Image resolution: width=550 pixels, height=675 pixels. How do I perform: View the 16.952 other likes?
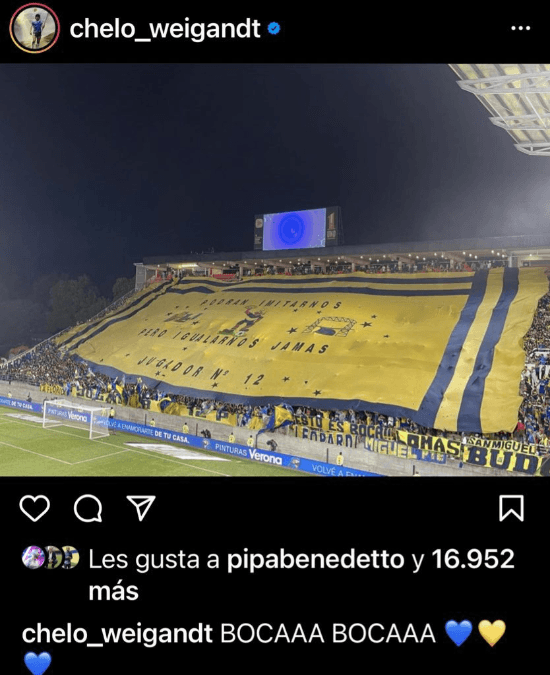pyautogui.click(x=473, y=559)
